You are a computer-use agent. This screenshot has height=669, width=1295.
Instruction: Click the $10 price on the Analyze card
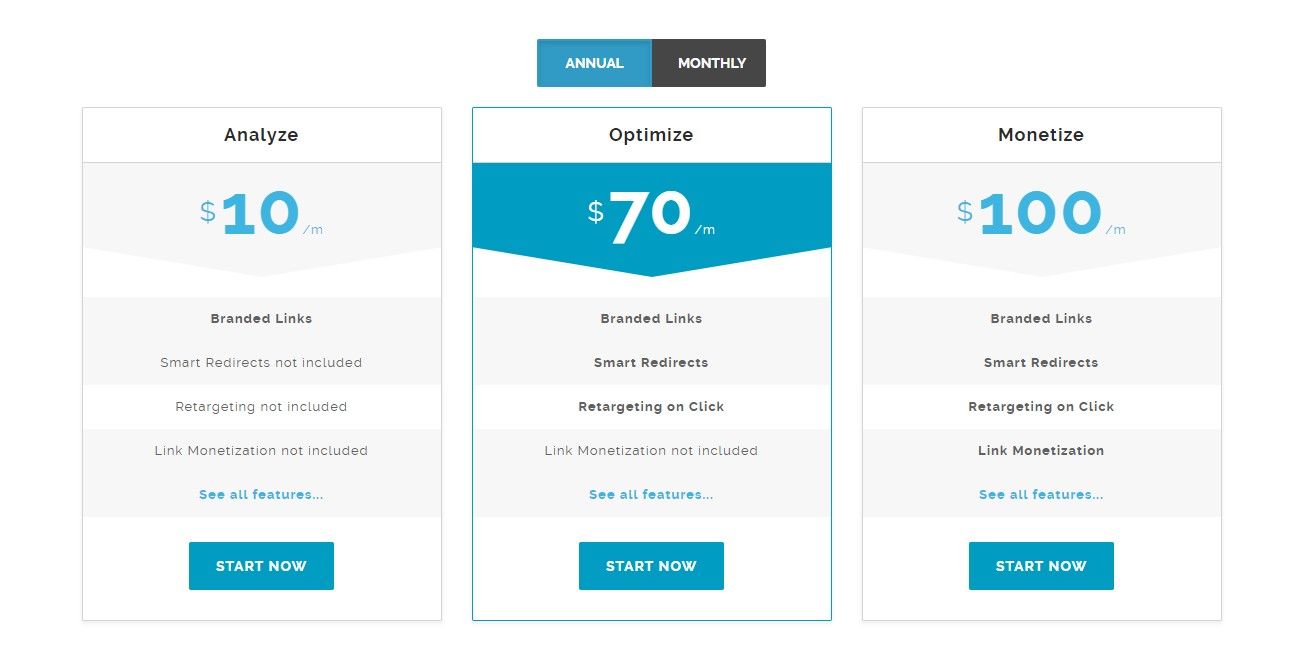click(261, 212)
